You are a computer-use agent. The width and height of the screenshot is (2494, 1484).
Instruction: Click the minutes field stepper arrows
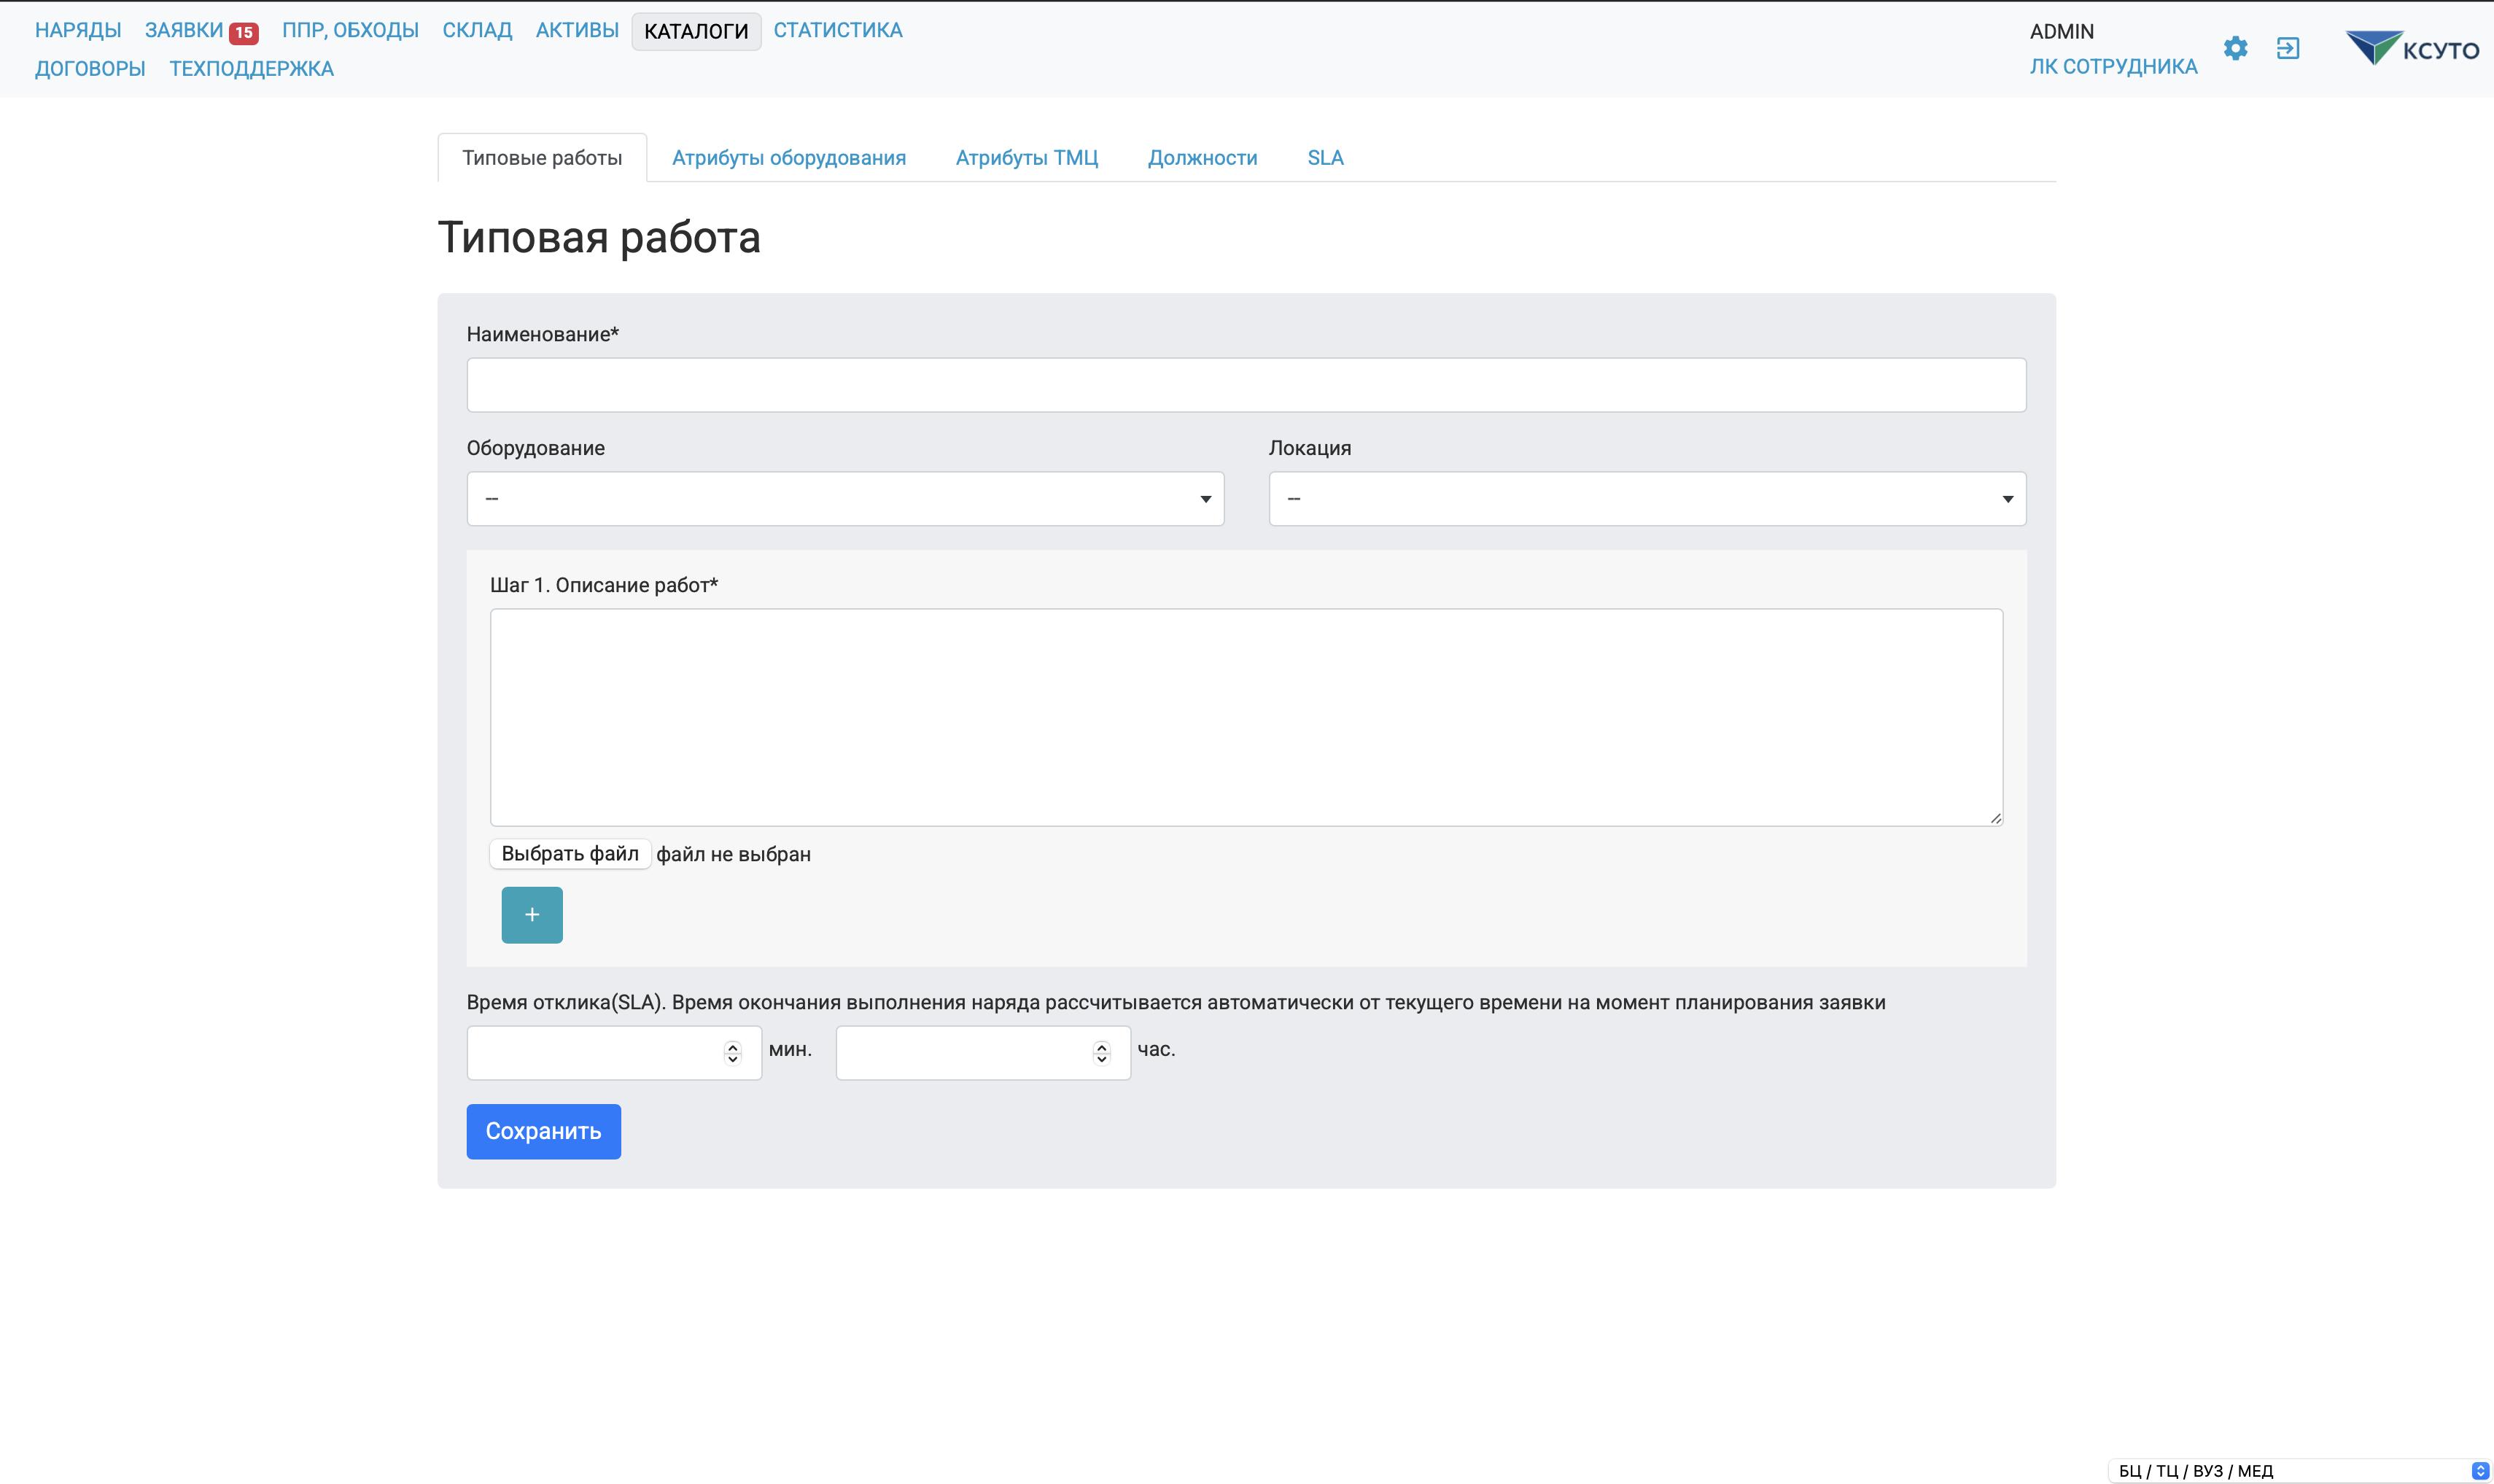(732, 1053)
